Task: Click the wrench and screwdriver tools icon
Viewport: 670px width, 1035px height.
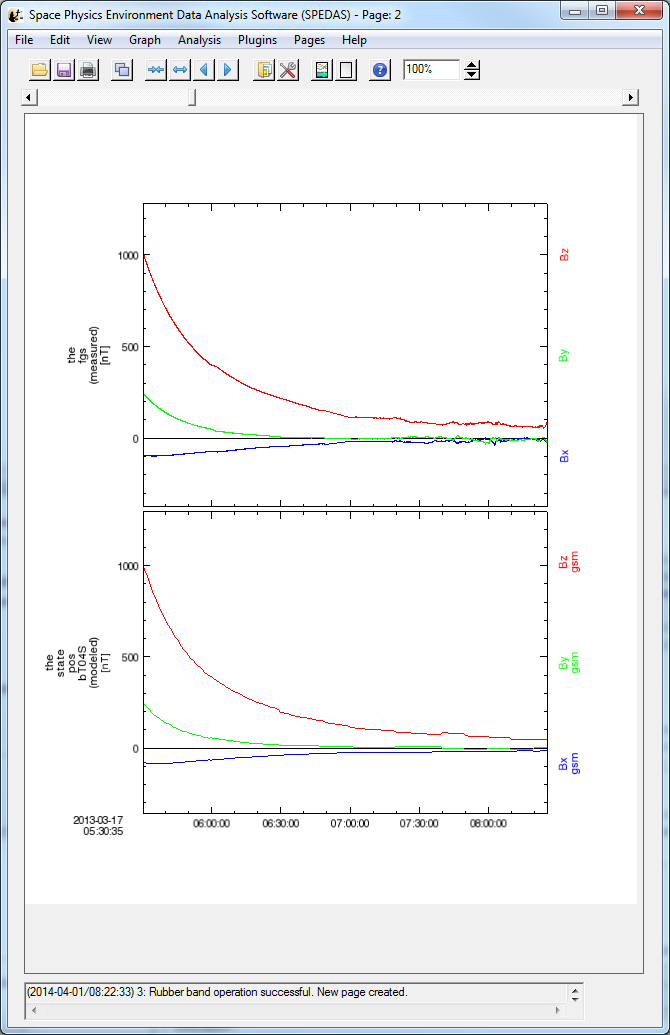Action: [x=288, y=70]
